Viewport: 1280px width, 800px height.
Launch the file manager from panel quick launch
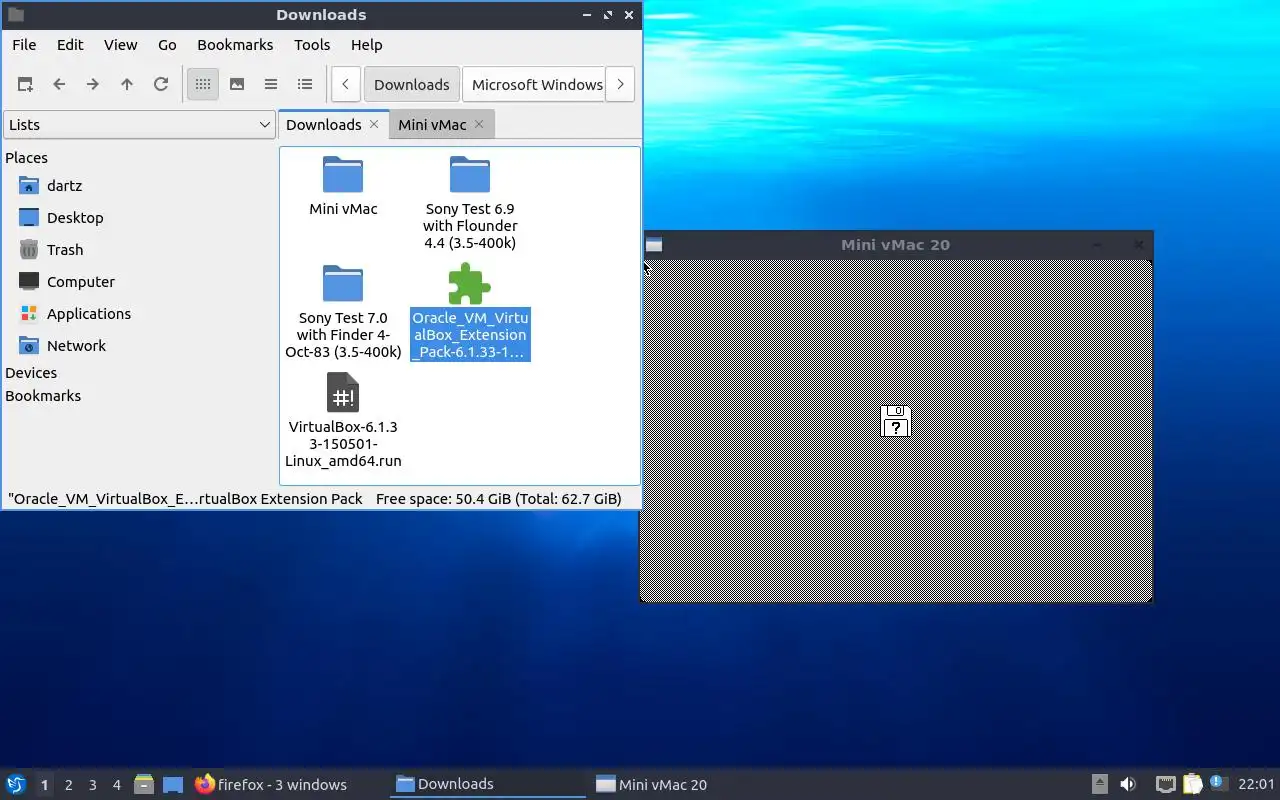click(x=144, y=785)
